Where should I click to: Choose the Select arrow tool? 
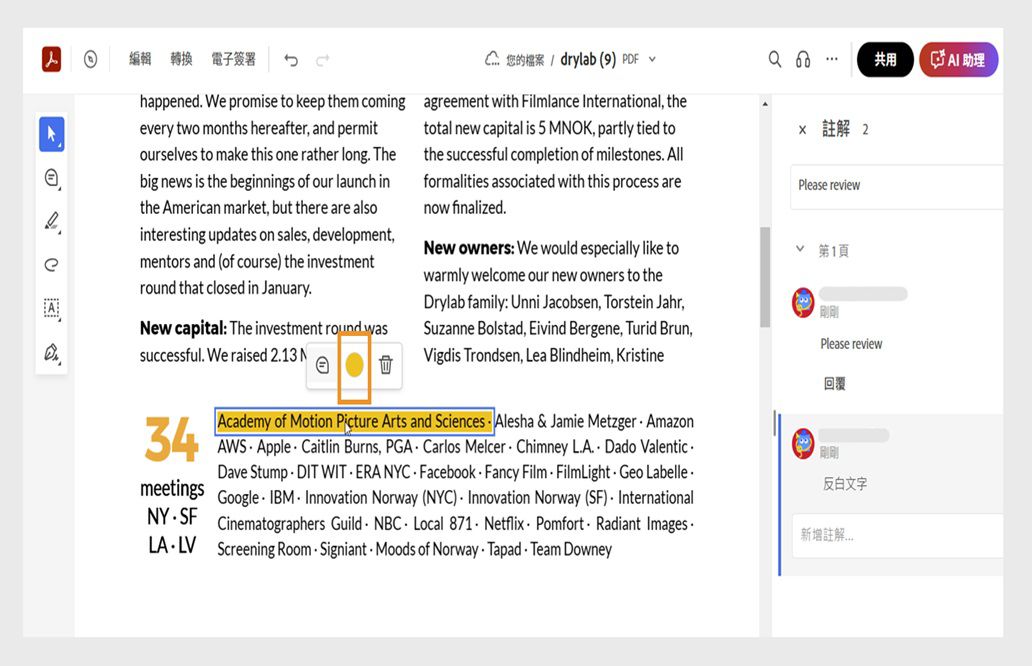coord(51,134)
